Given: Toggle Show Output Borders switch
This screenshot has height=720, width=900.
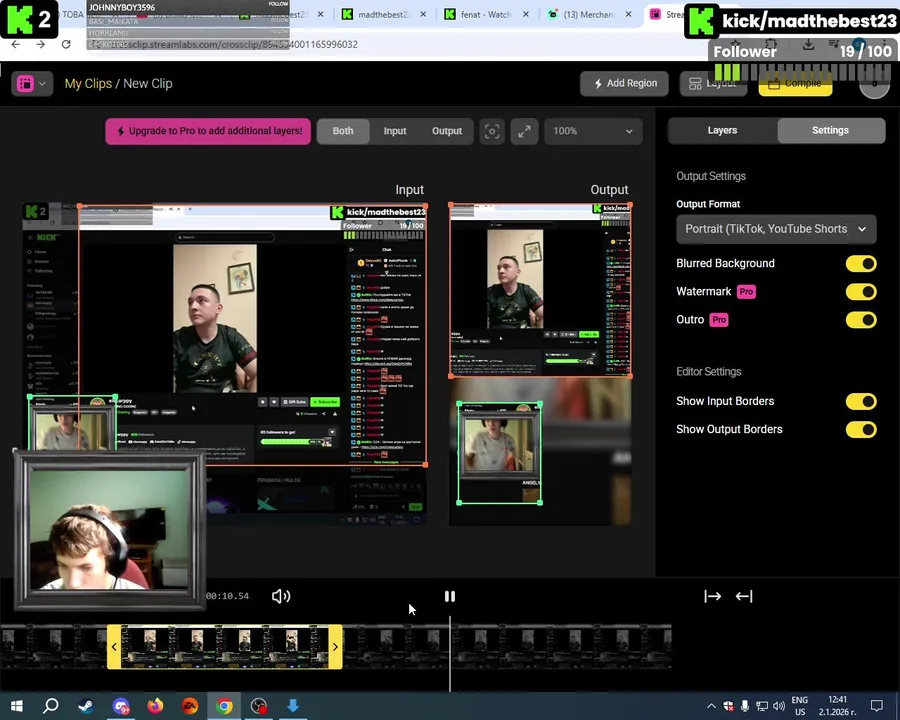Looking at the screenshot, I should click(x=861, y=429).
